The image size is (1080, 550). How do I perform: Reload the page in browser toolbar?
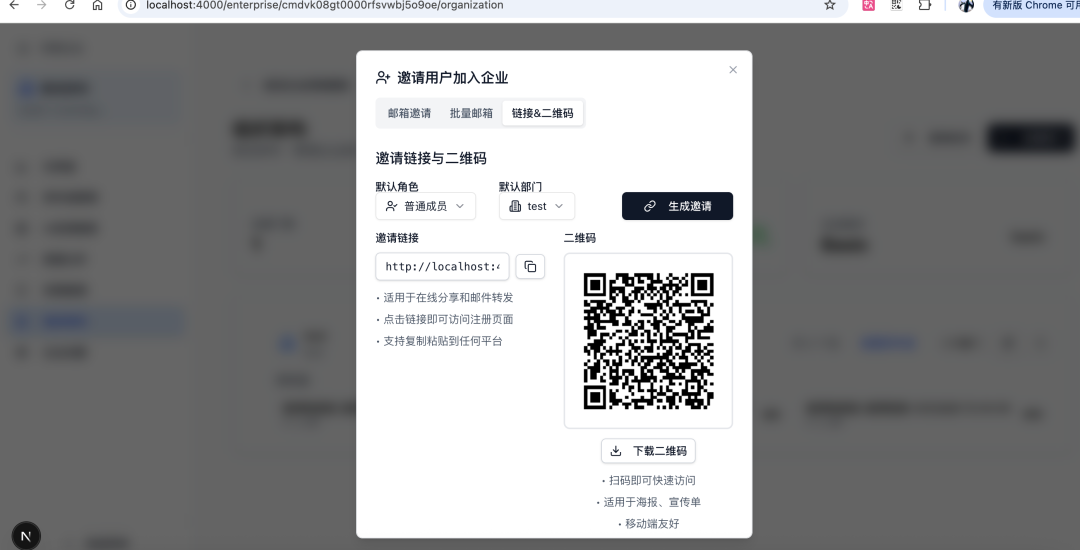[x=70, y=5]
